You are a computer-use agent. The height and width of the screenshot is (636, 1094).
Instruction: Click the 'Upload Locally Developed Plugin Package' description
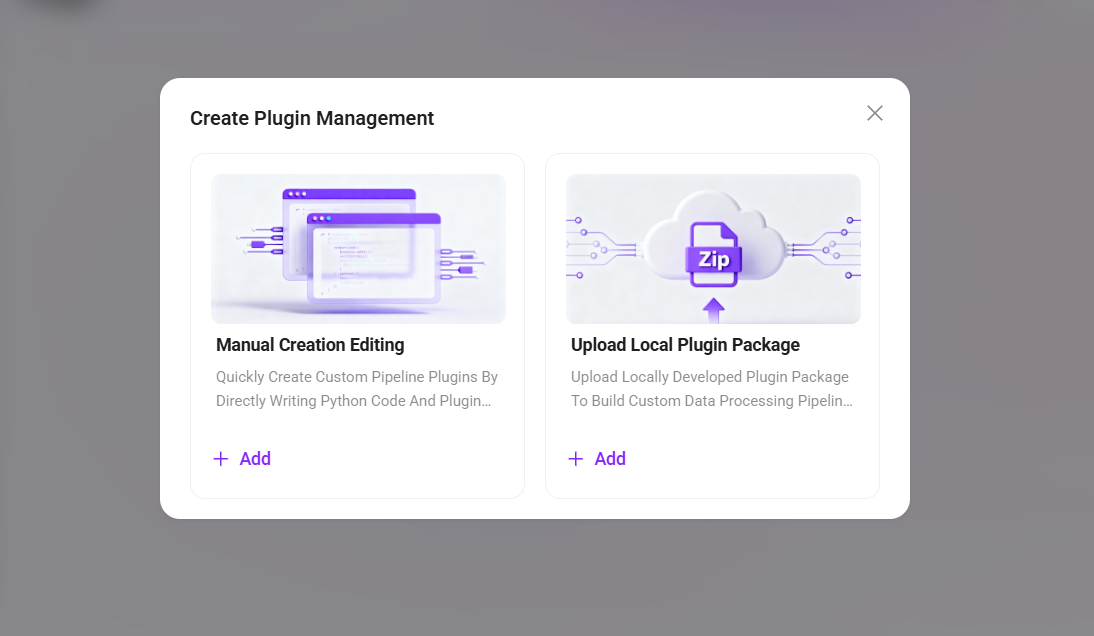712,389
